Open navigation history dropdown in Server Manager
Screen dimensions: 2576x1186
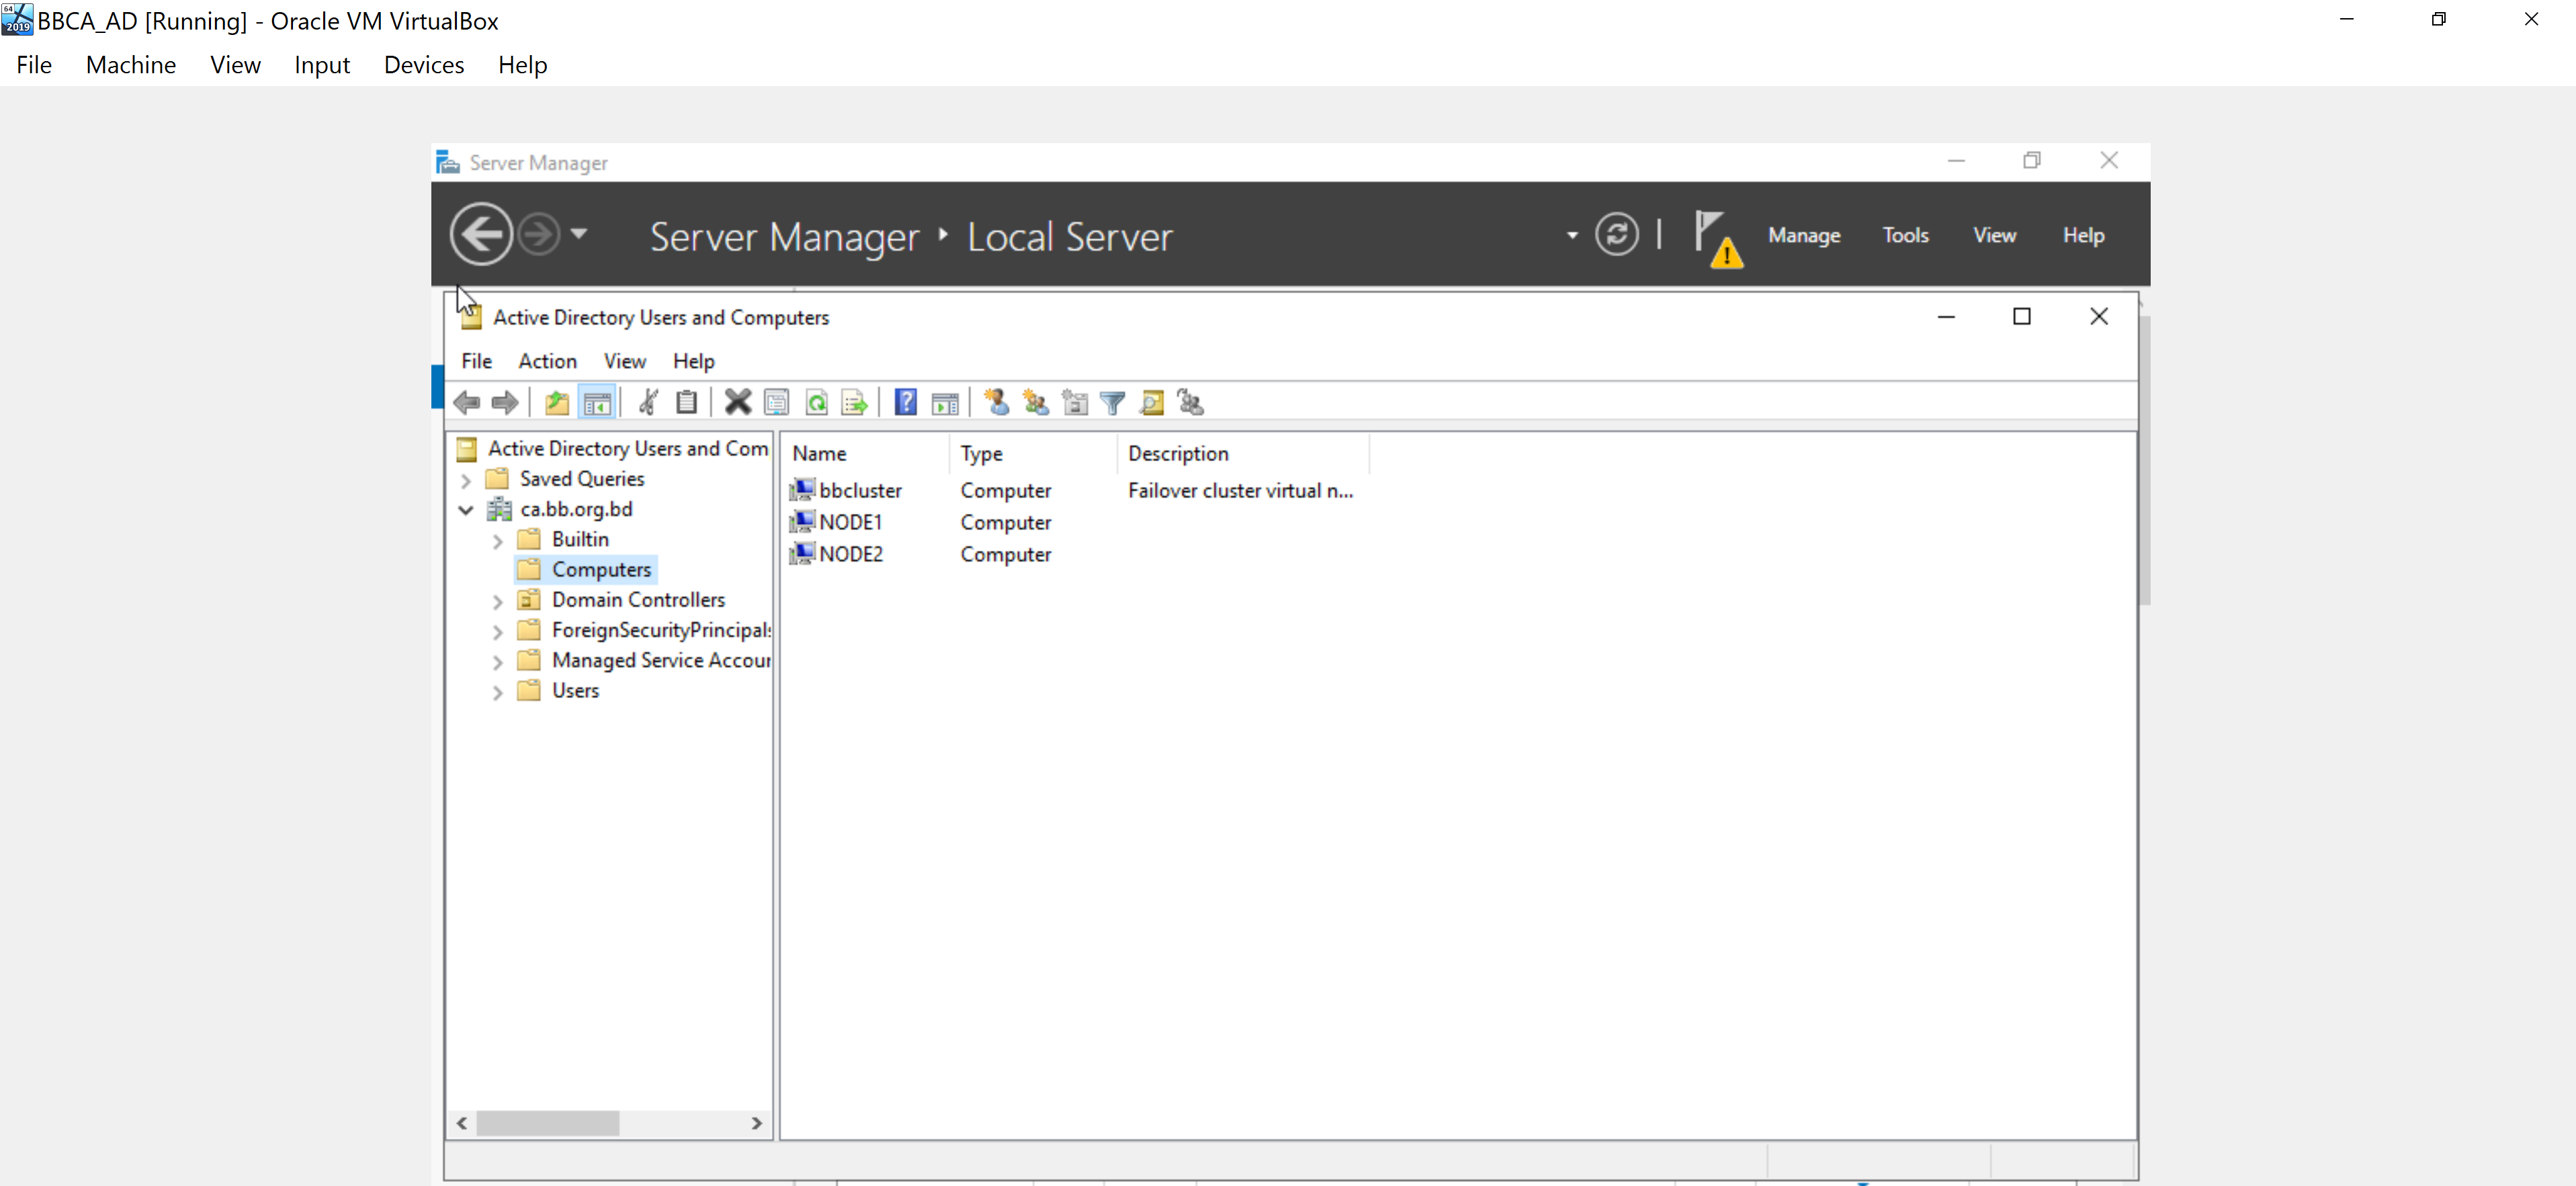[579, 235]
